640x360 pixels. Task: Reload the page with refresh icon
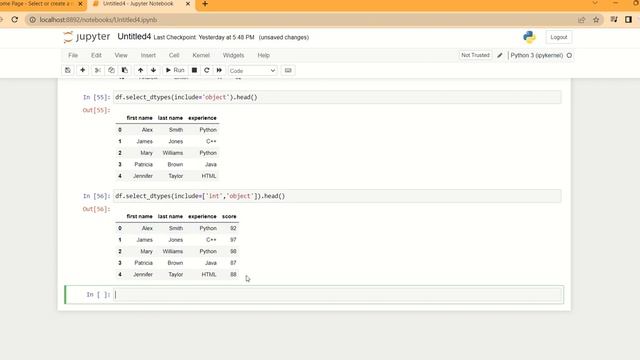point(15,20)
